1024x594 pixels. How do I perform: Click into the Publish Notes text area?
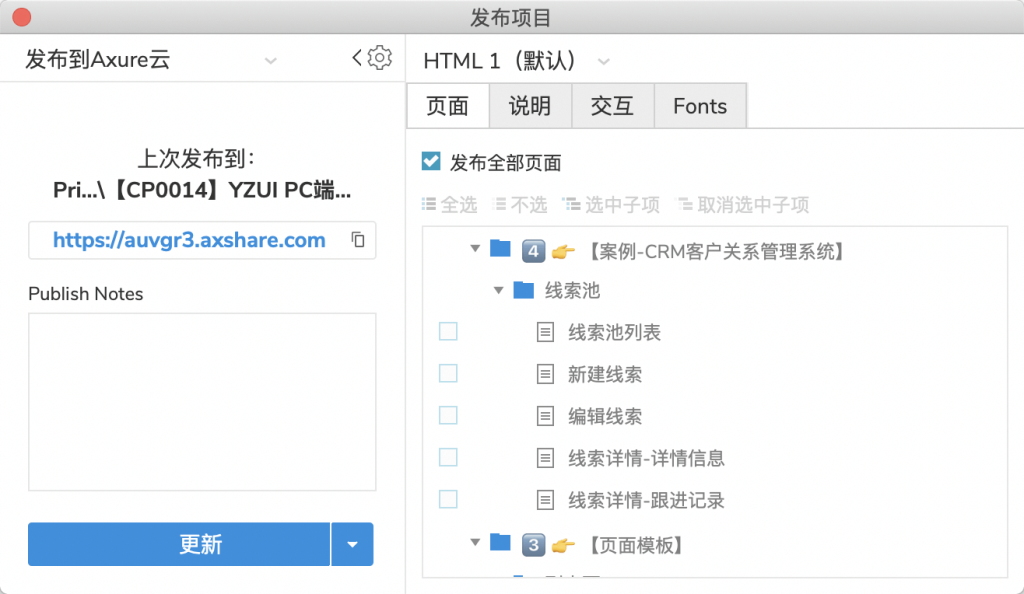point(202,402)
